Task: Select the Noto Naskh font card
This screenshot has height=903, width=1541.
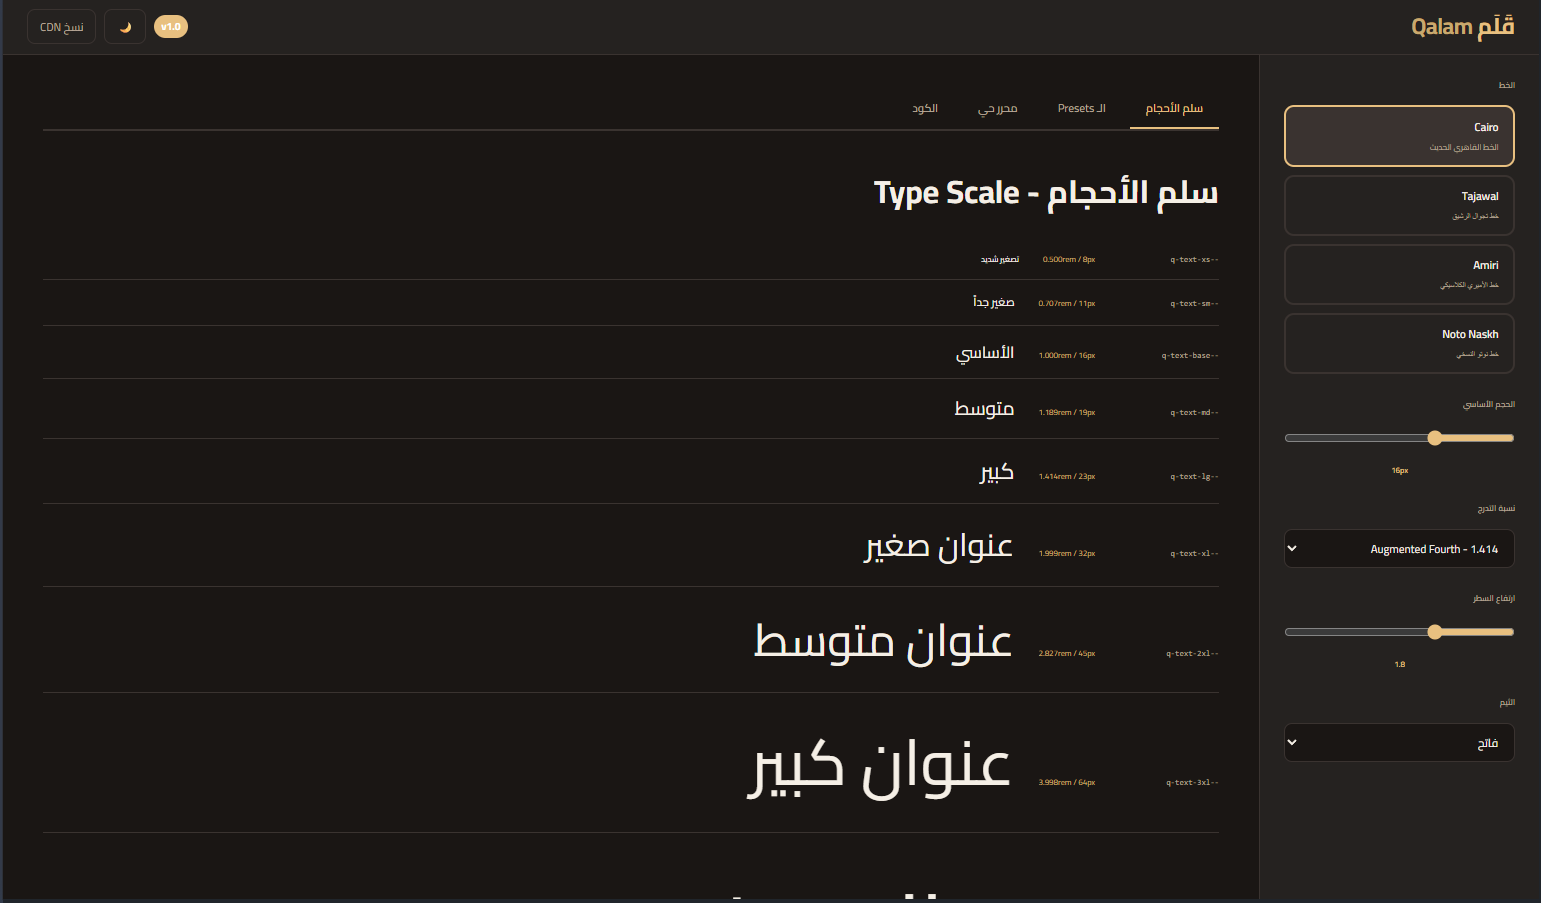Action: point(1399,343)
